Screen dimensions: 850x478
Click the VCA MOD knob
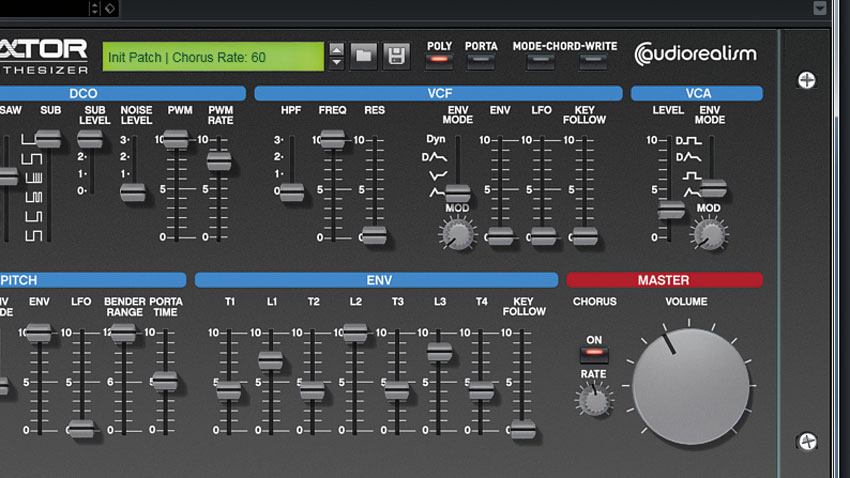[709, 234]
